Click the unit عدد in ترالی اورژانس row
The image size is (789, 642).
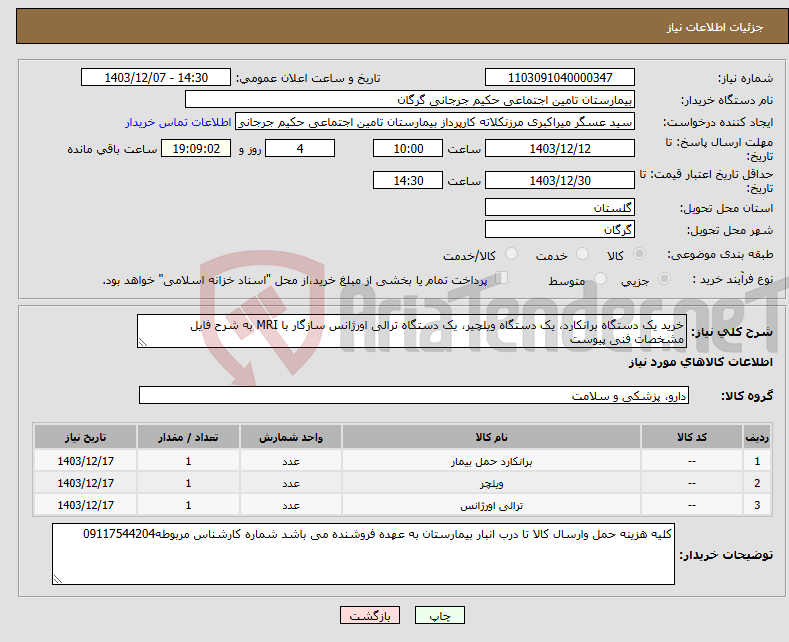click(x=291, y=505)
